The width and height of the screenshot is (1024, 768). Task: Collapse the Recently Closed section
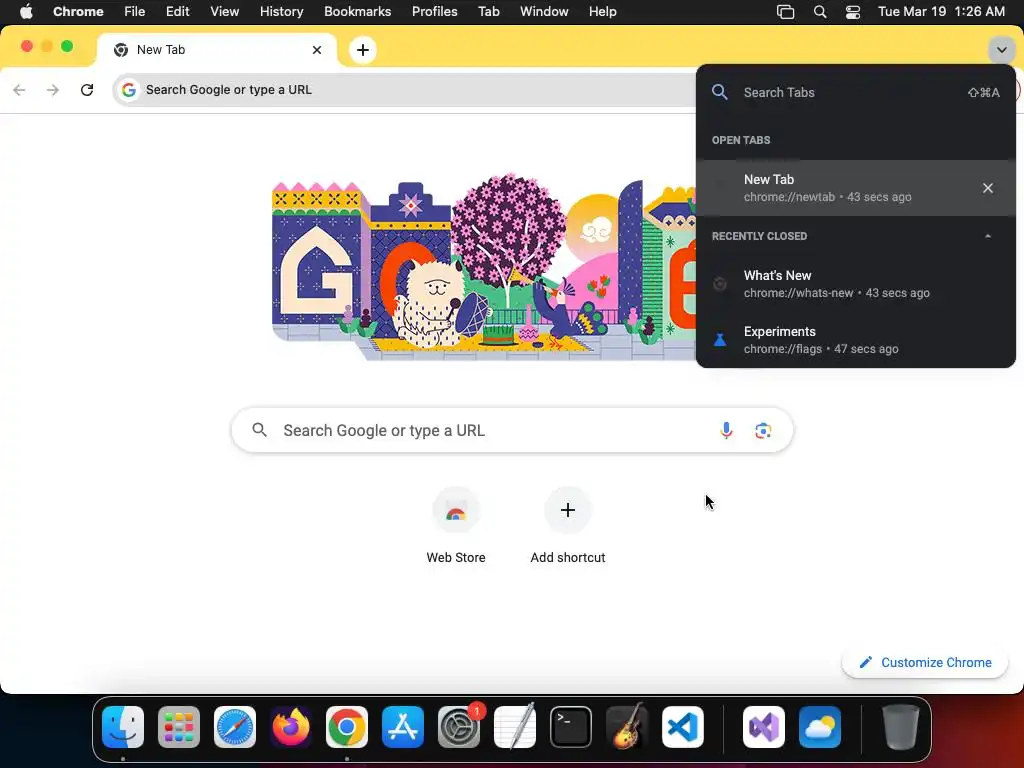[x=987, y=236]
